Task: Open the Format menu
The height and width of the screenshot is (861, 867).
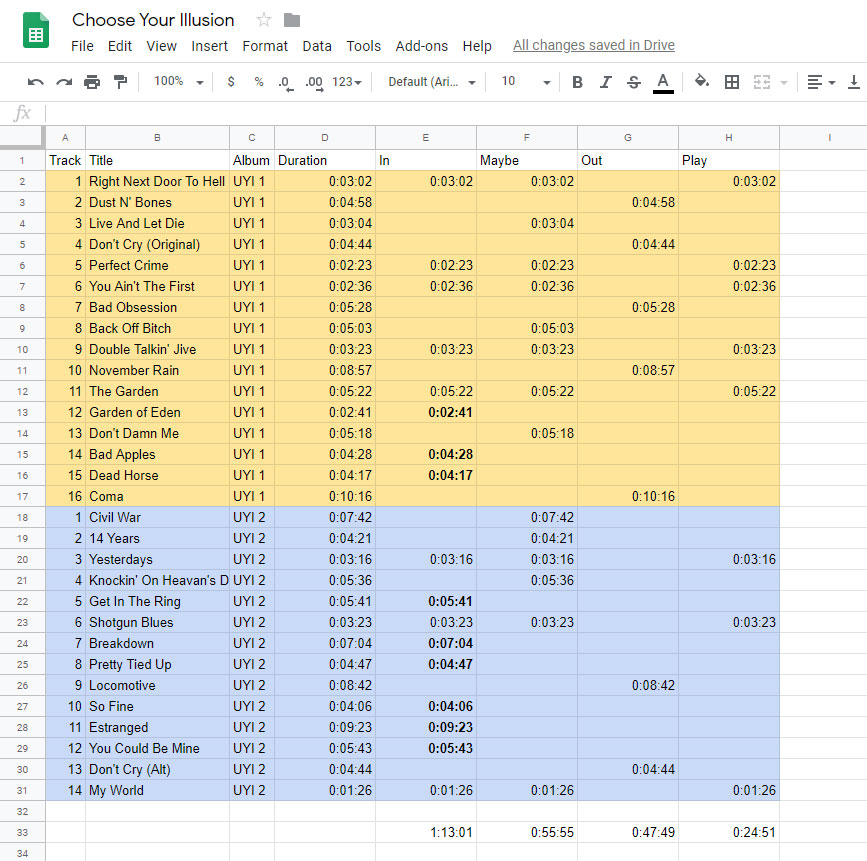Action: 265,46
